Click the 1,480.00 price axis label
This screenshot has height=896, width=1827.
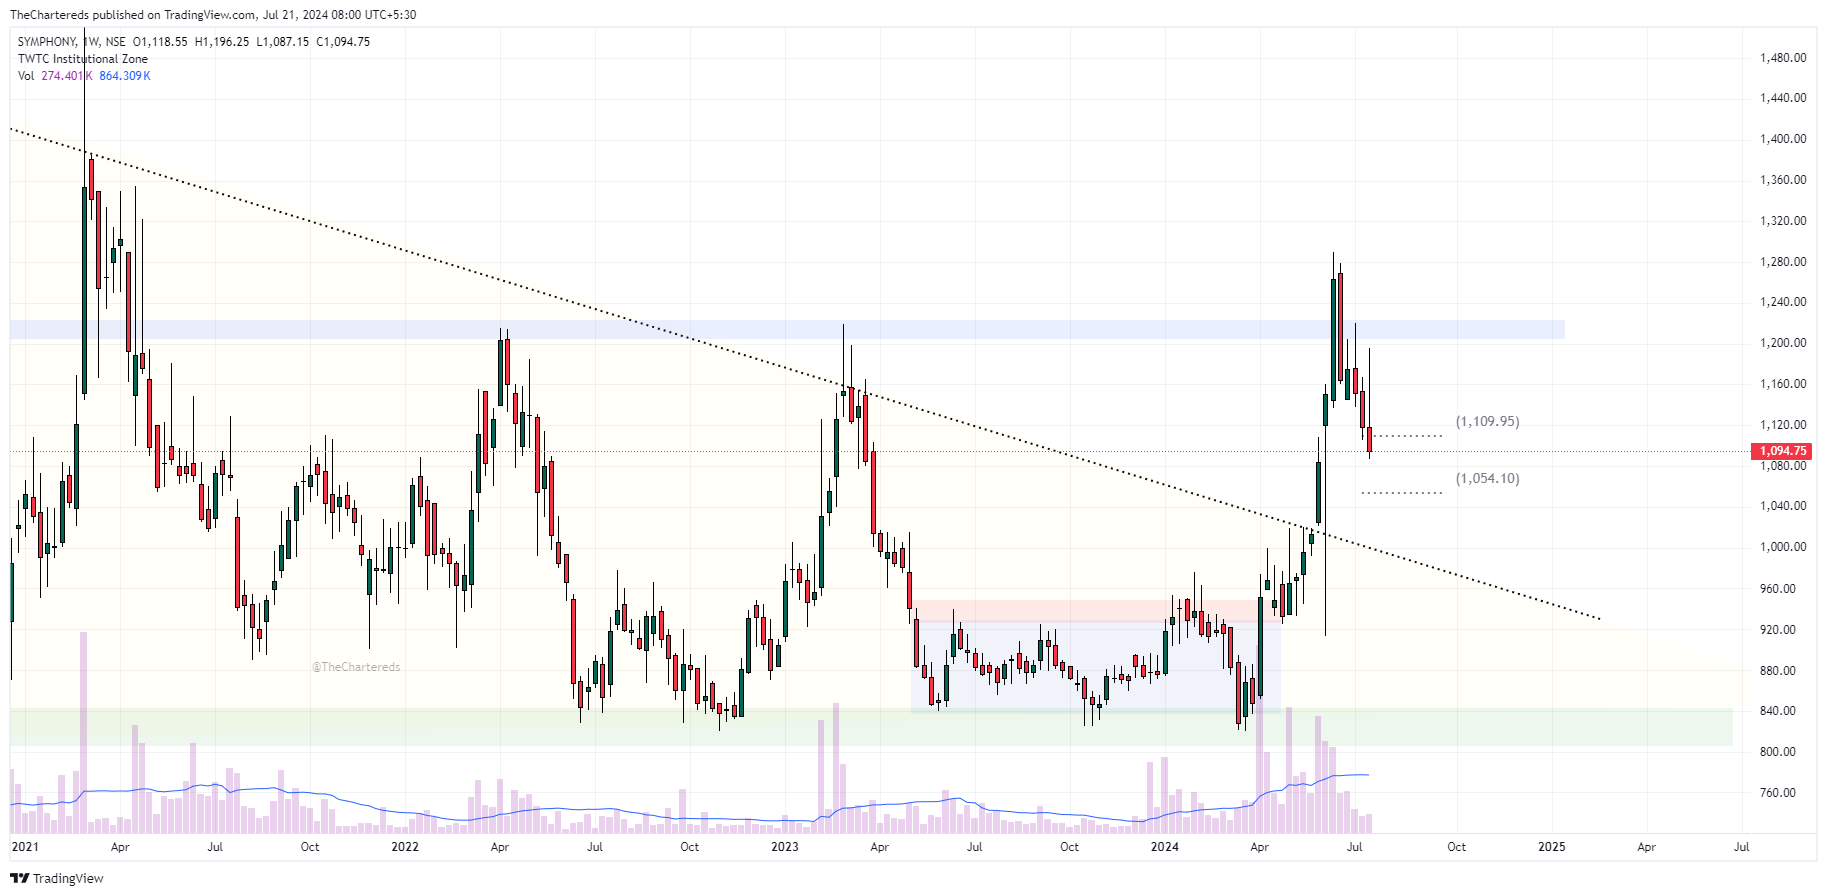pos(1783,58)
